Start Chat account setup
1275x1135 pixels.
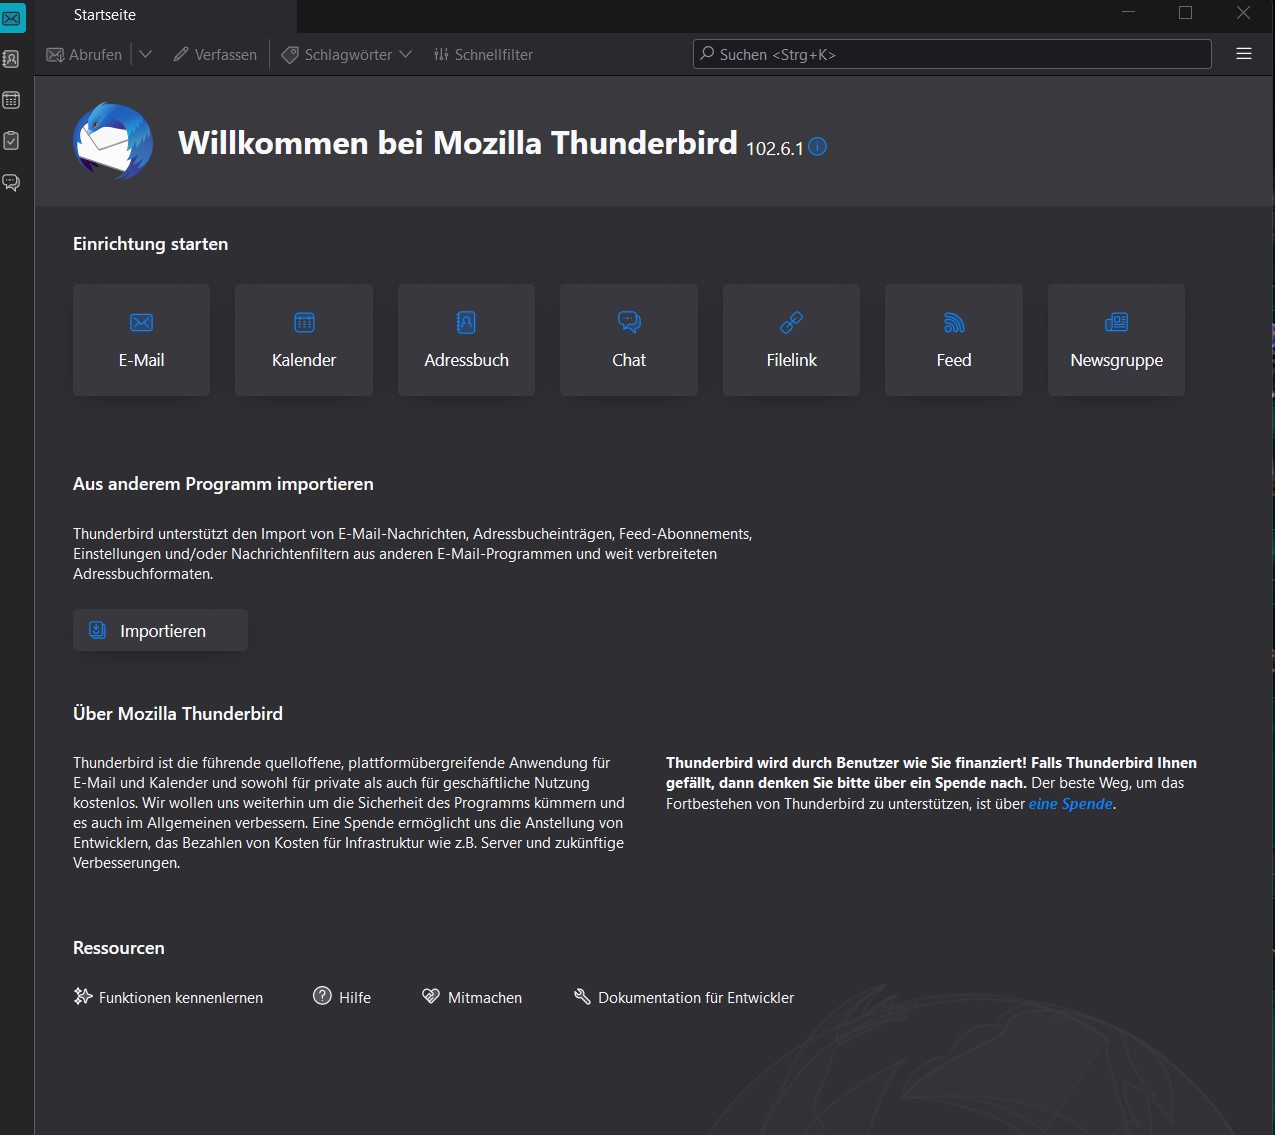[x=629, y=340]
